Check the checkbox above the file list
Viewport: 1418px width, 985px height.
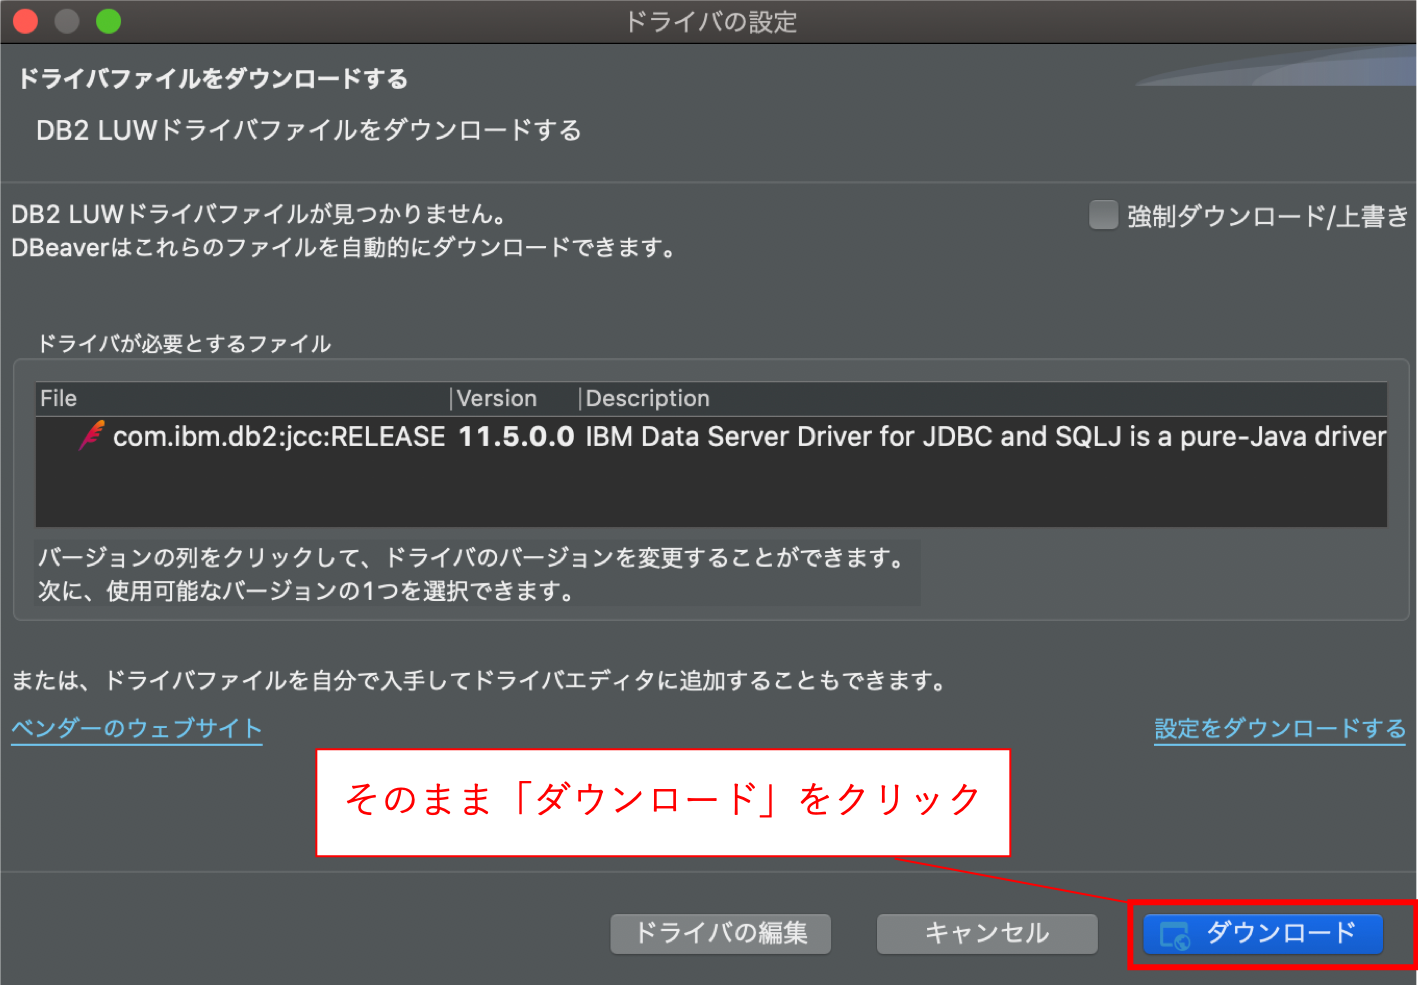(1103, 214)
